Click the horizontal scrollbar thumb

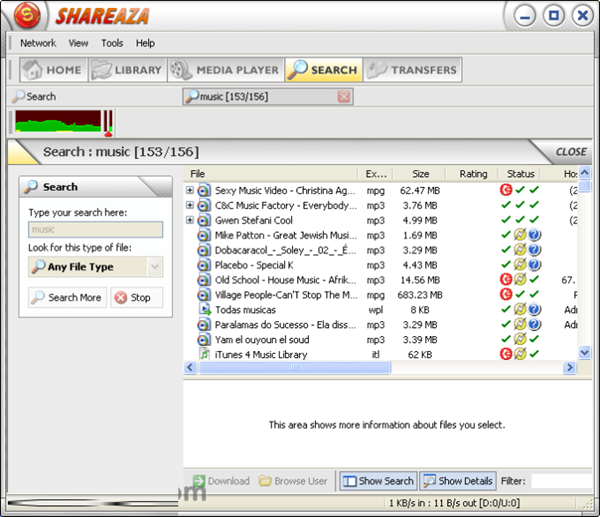pyautogui.click(x=294, y=368)
